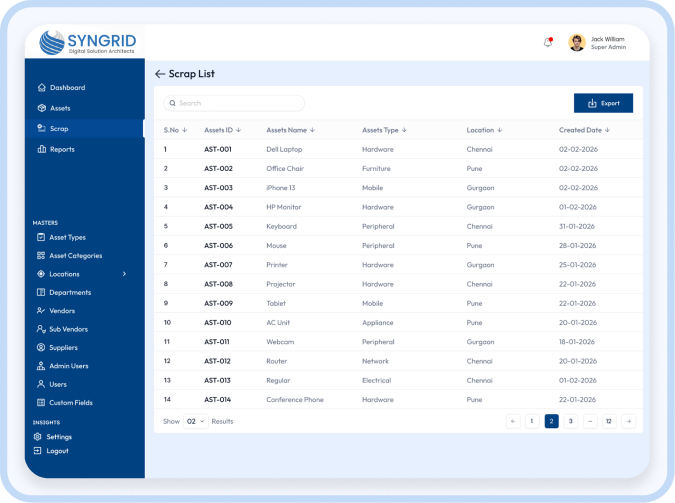The width and height of the screenshot is (675, 503).
Task: Open Dashboard from the sidebar
Action: [x=67, y=88]
